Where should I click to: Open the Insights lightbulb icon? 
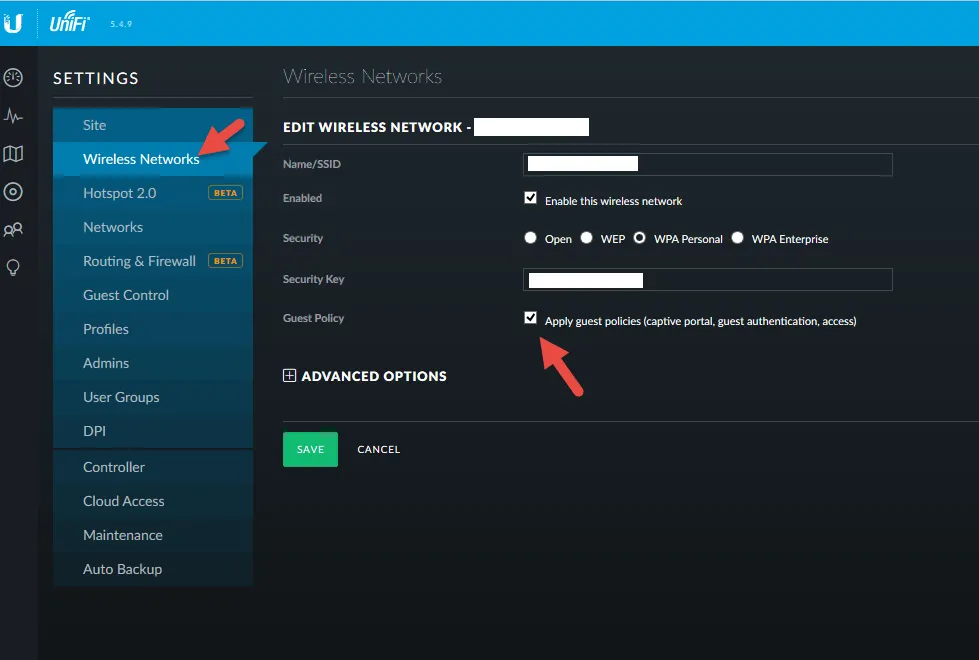pos(13,267)
